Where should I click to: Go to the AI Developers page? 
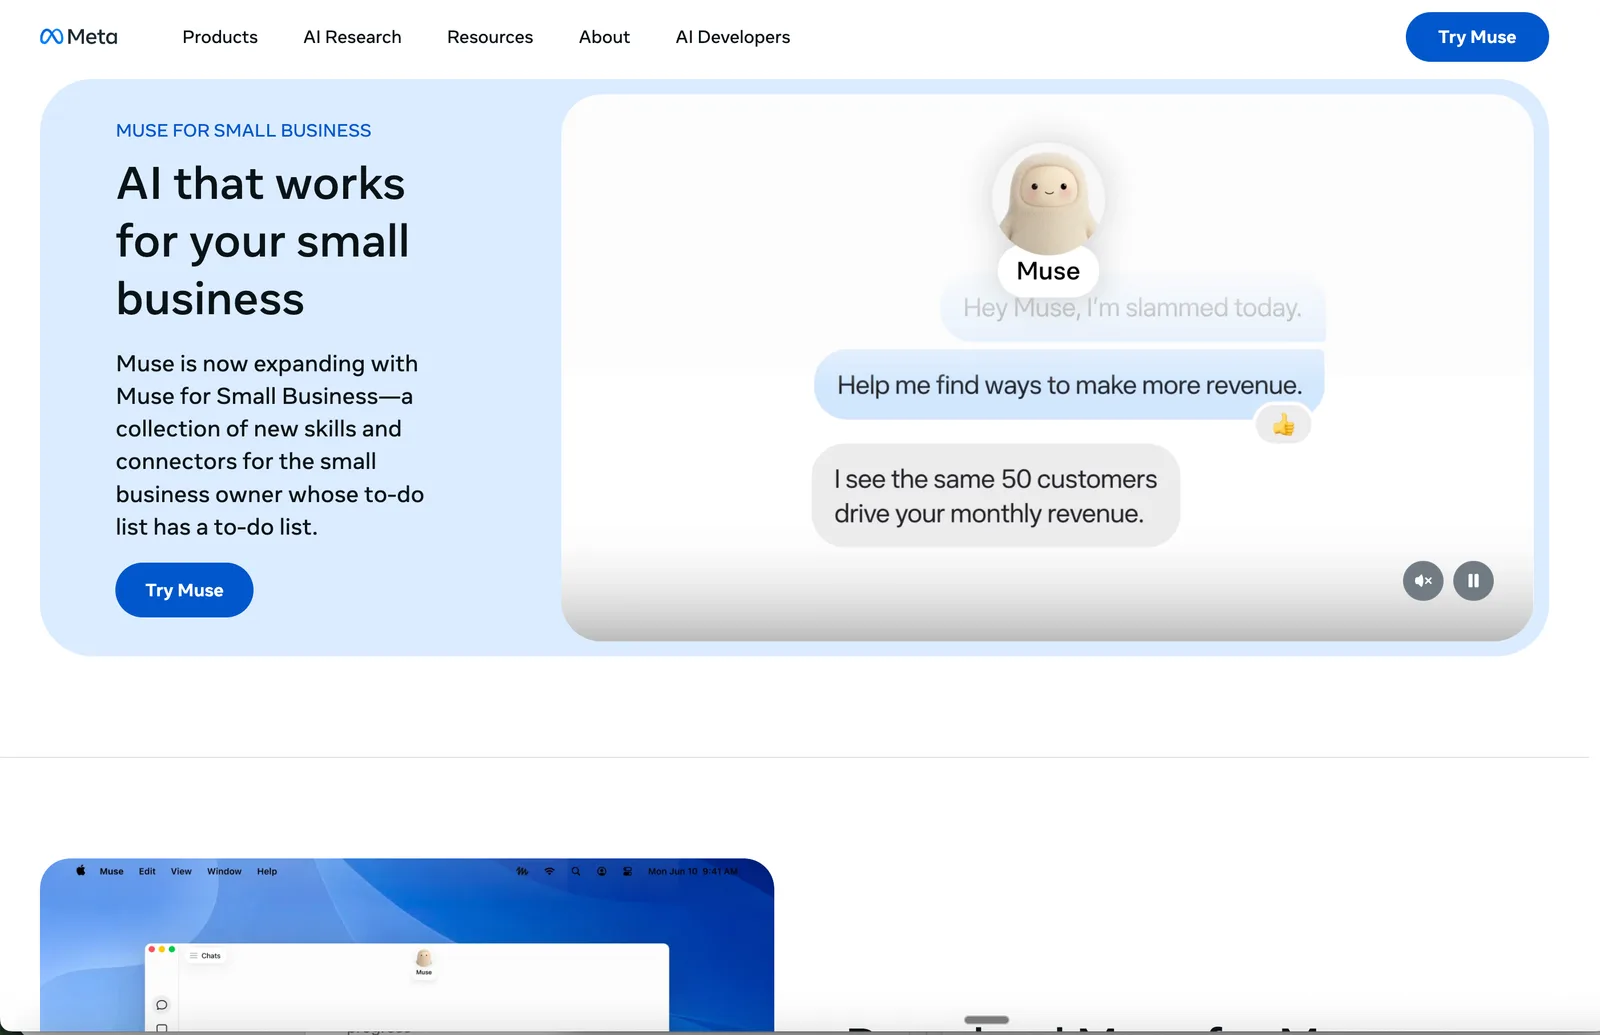(733, 37)
